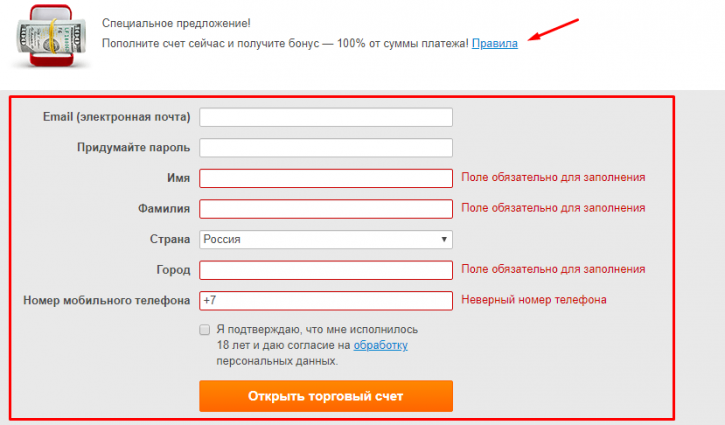The image size is (725, 425).
Task: Select the Придумайте пароль password field
Action: 326,148
